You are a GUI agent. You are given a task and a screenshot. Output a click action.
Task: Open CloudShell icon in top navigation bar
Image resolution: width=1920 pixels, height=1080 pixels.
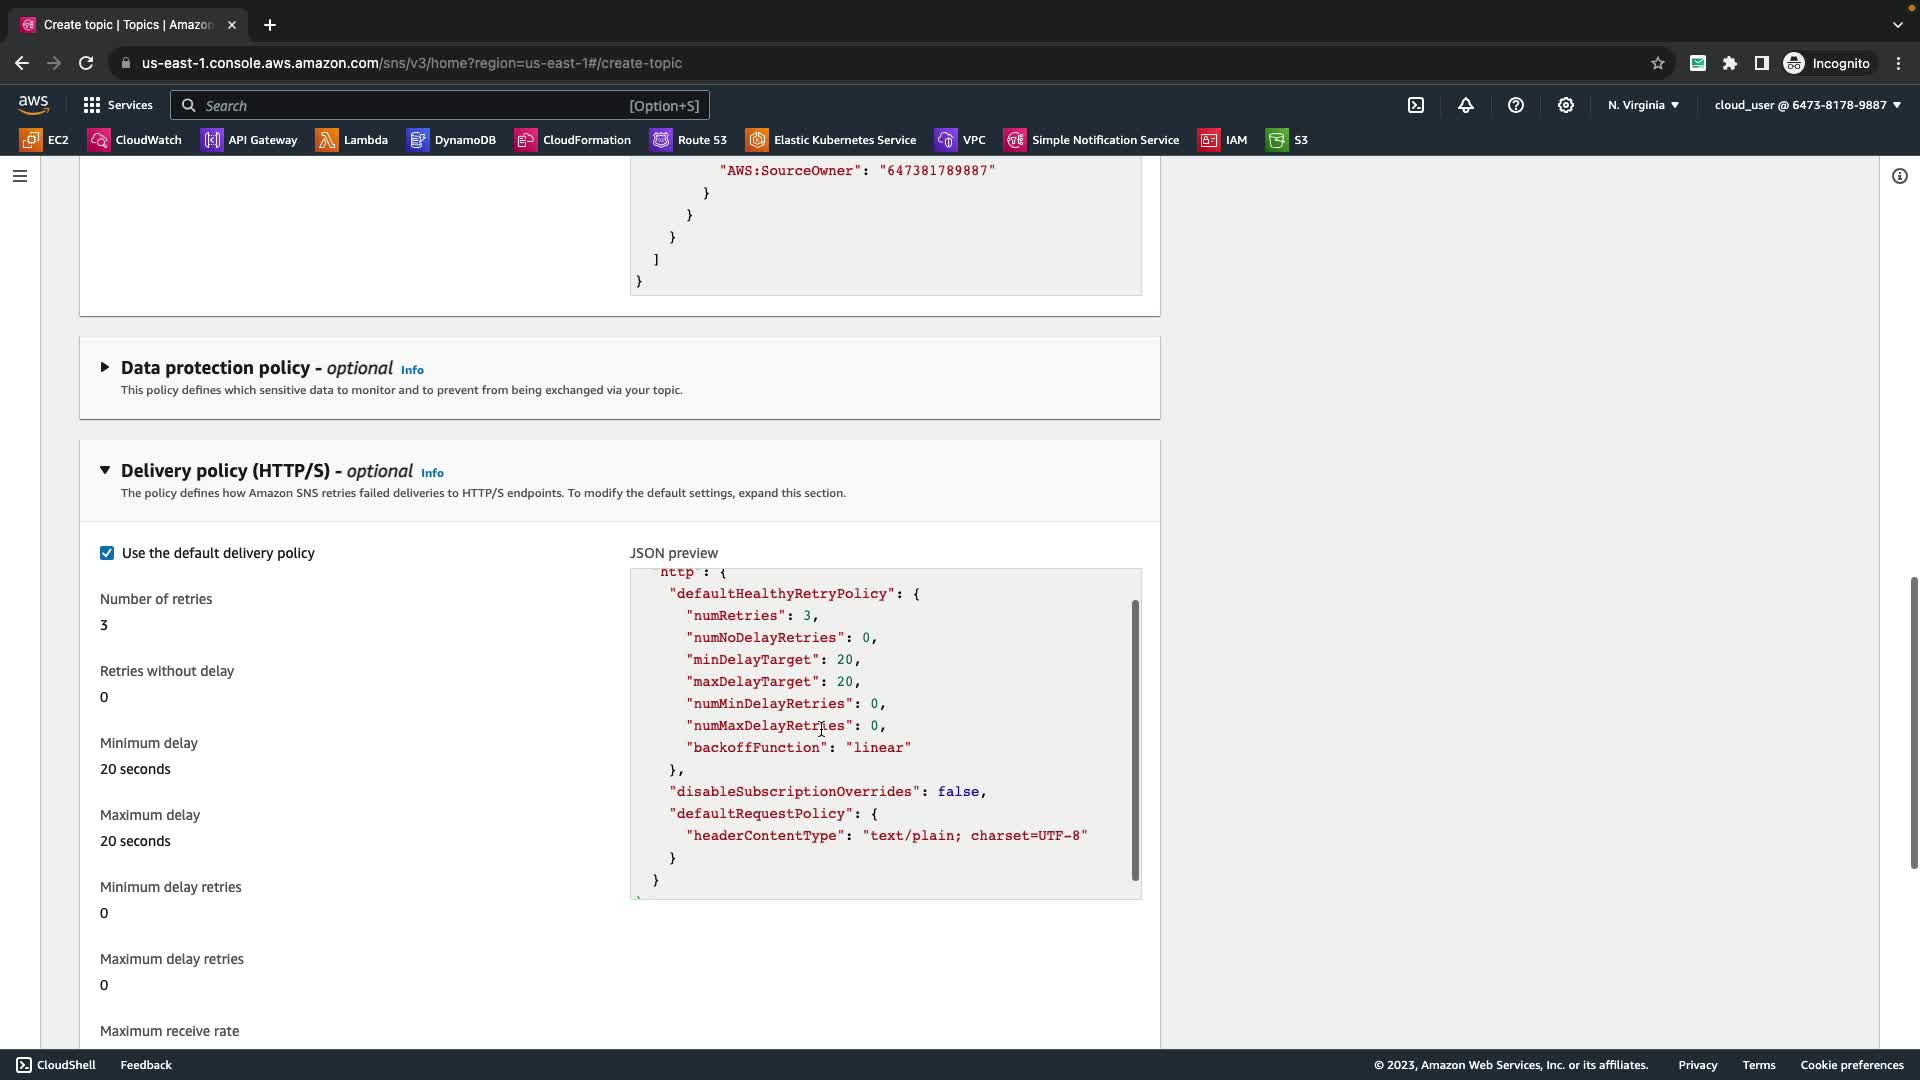click(1416, 105)
